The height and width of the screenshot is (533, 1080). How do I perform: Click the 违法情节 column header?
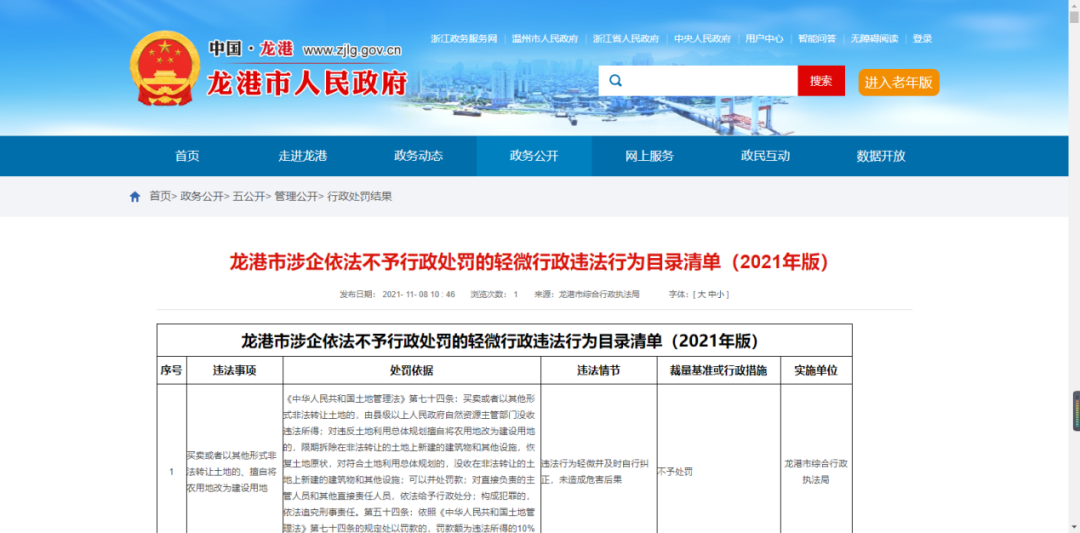click(x=599, y=370)
